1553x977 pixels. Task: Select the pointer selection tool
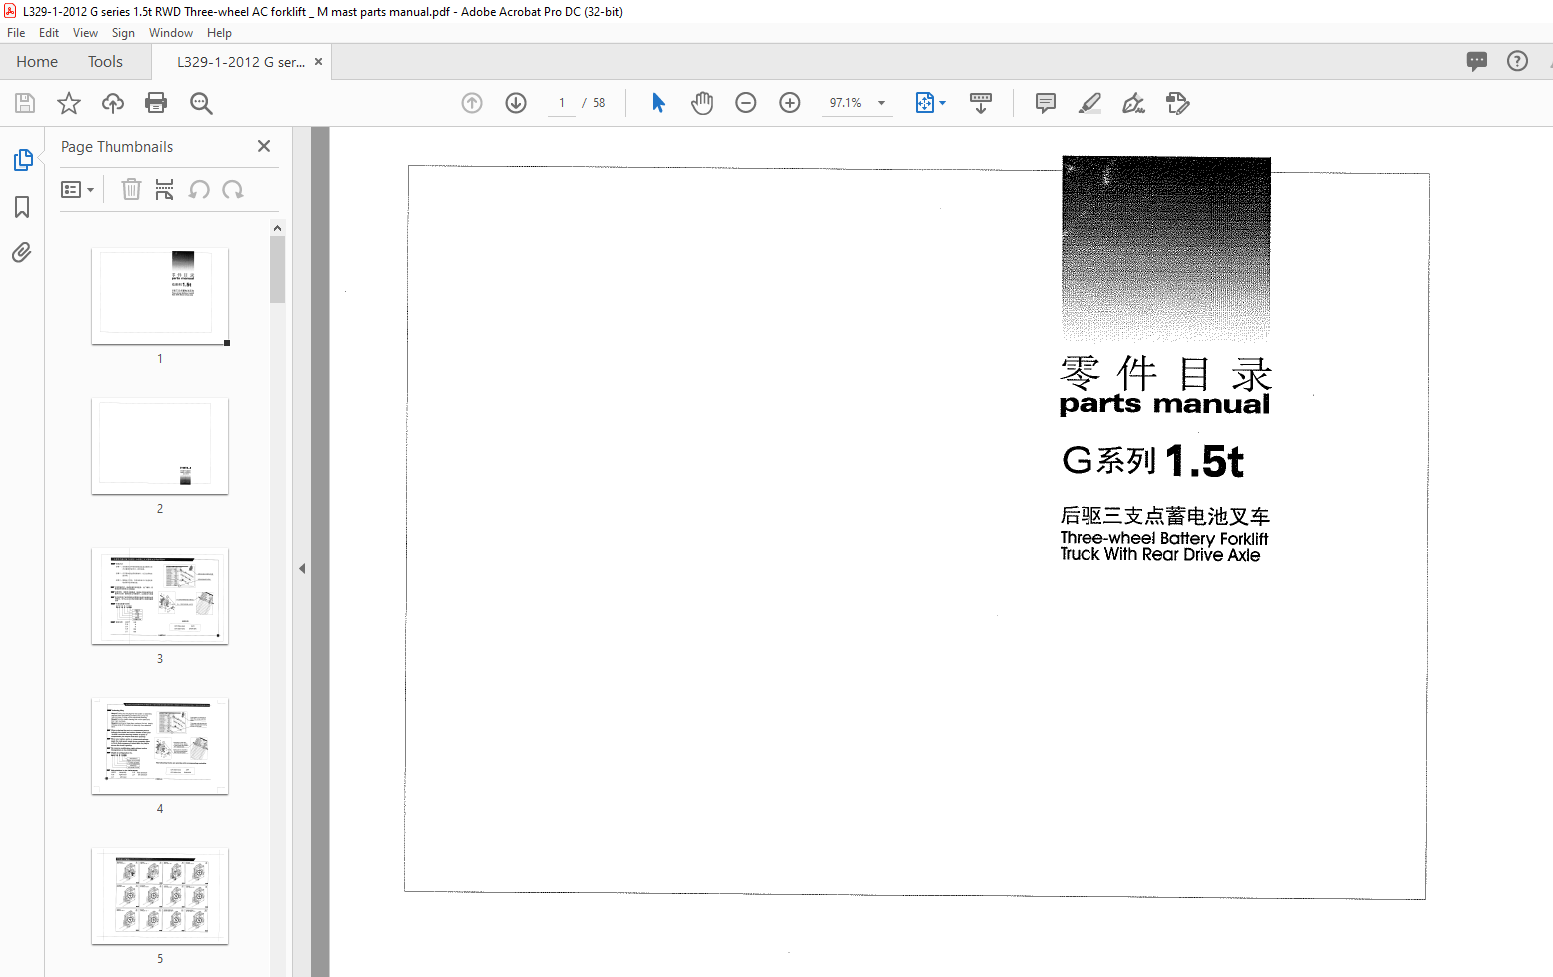point(658,103)
